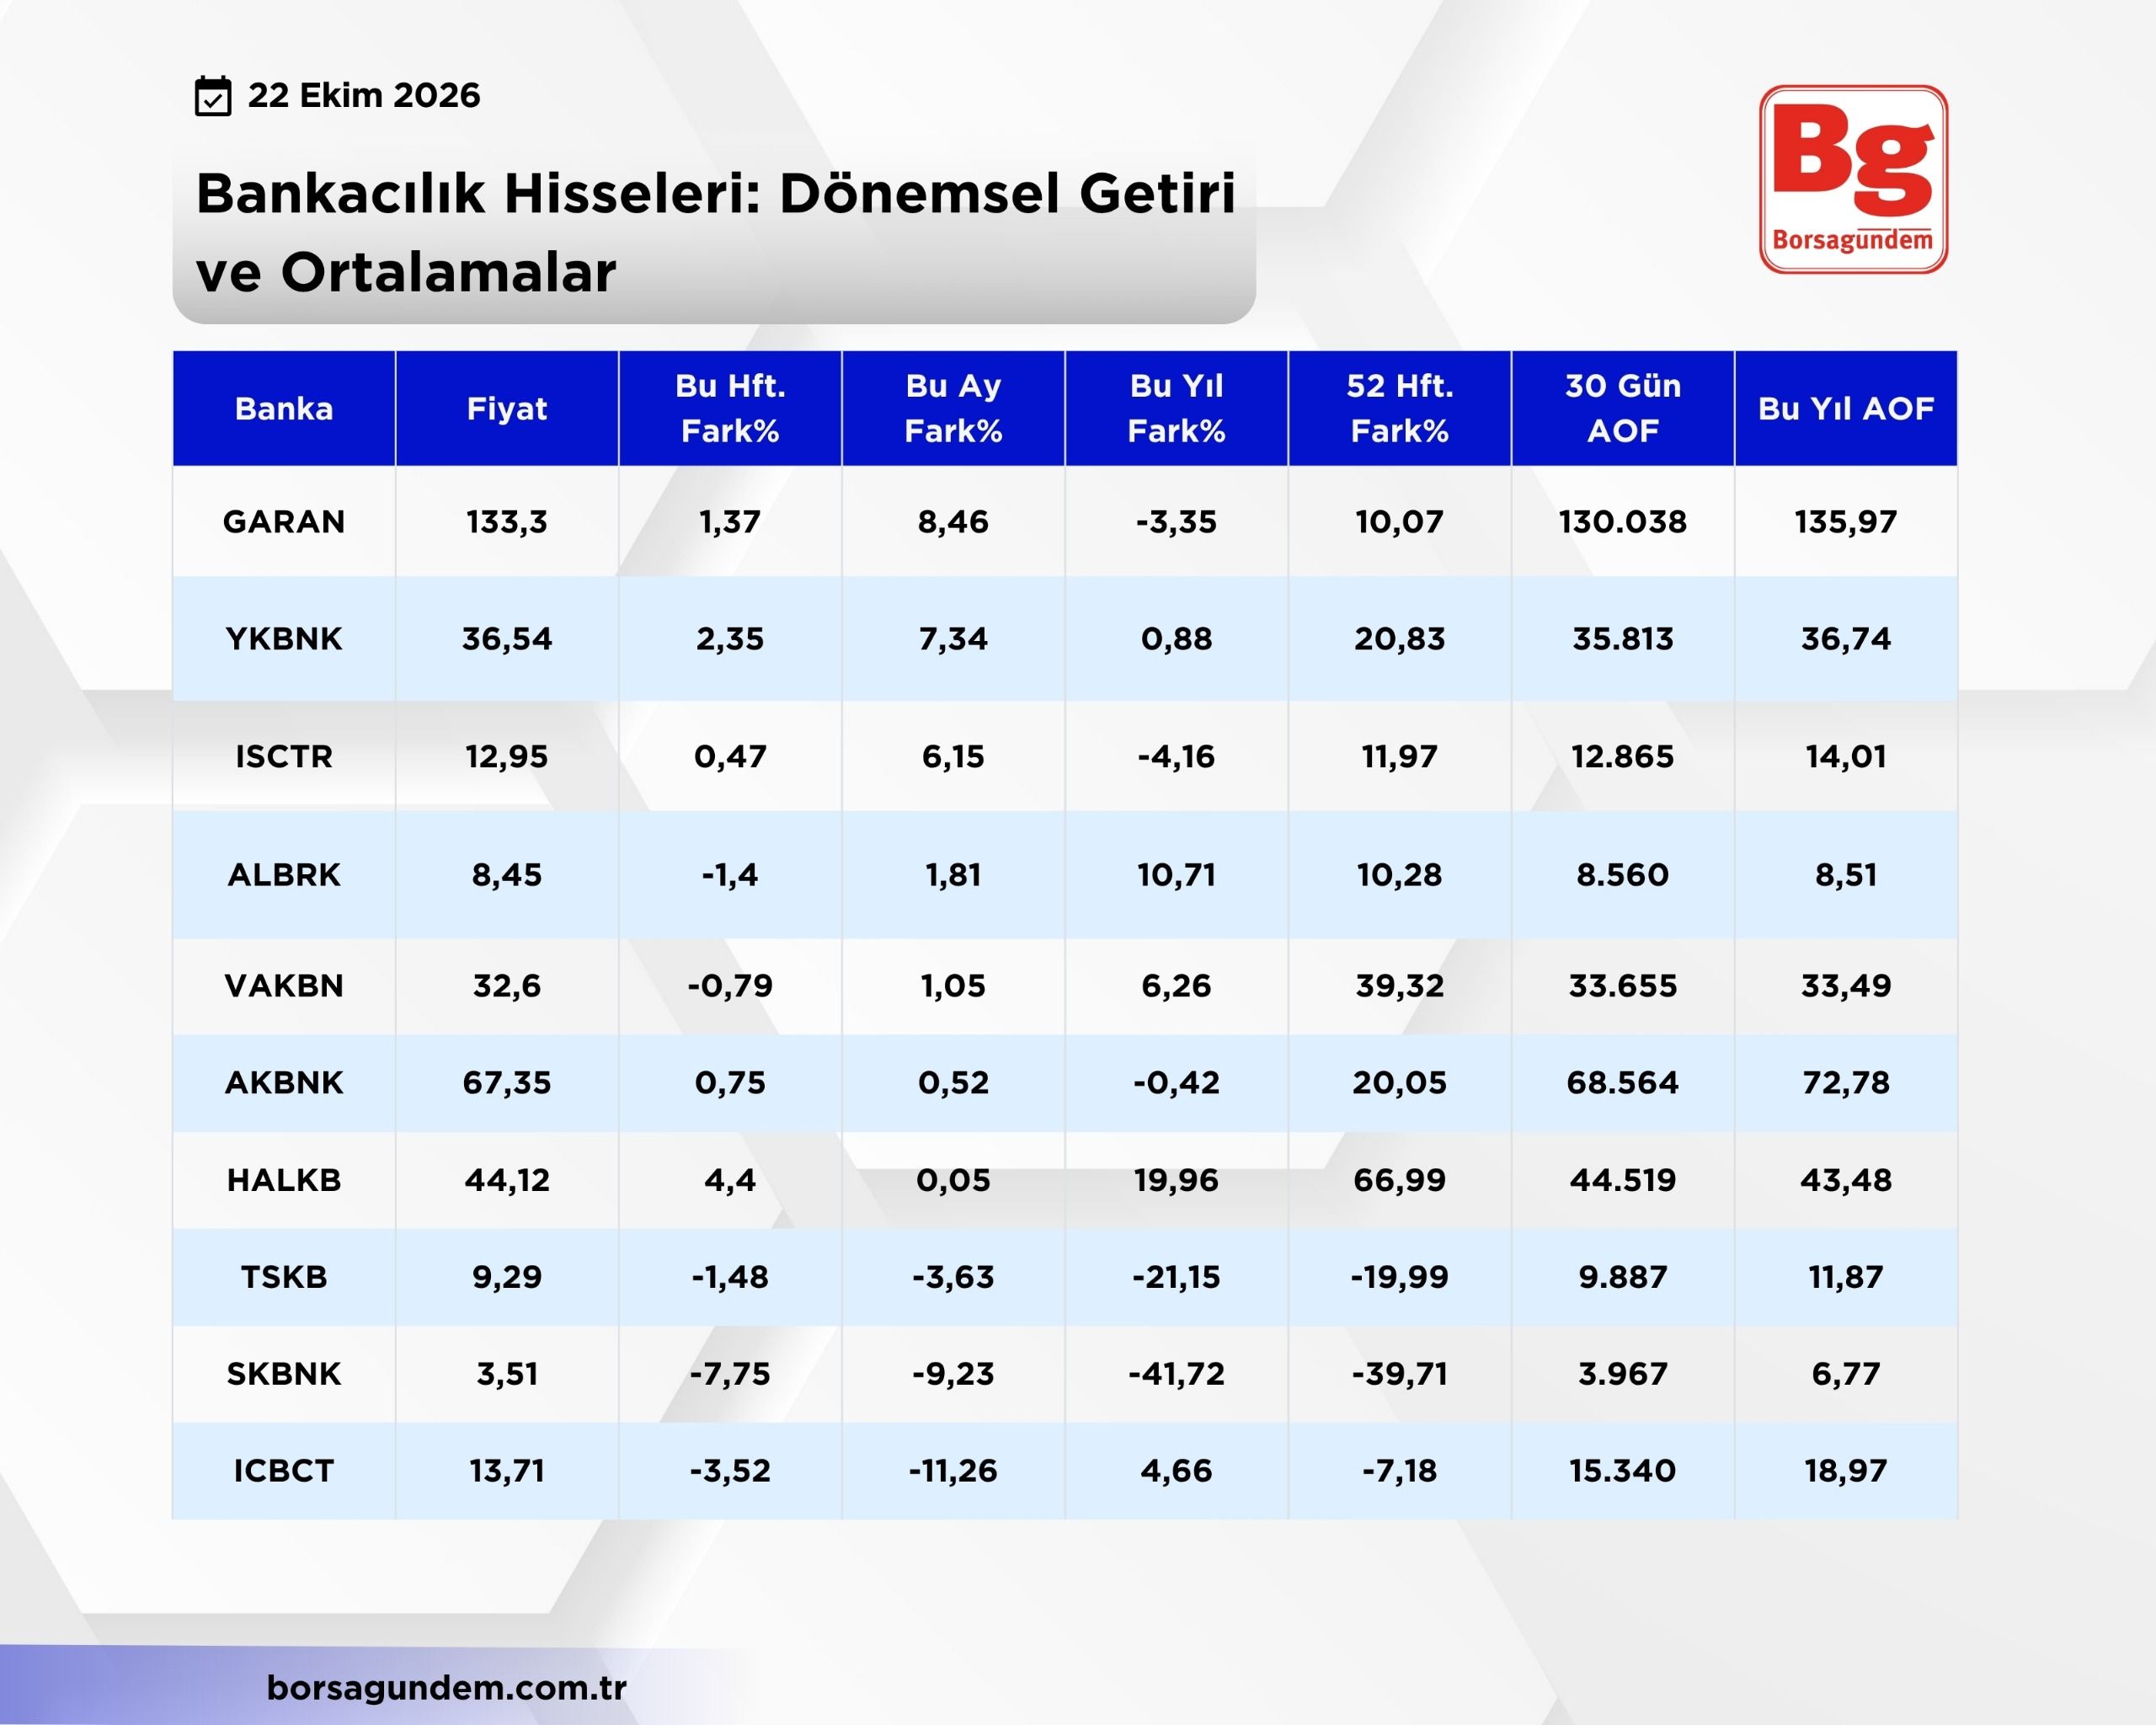The image size is (2156, 1725).
Task: Click ISCTR monthly change 6,15
Action: tap(953, 757)
